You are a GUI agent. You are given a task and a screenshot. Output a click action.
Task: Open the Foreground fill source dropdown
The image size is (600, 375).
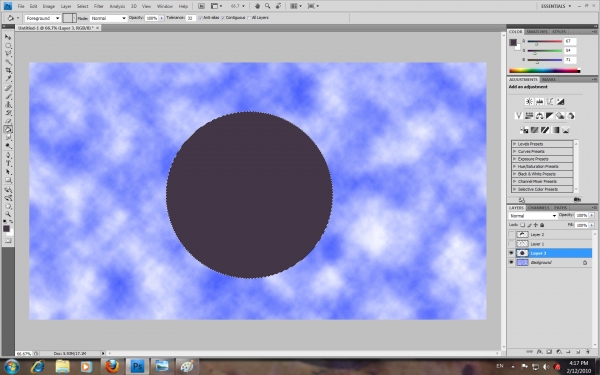pyautogui.click(x=43, y=18)
